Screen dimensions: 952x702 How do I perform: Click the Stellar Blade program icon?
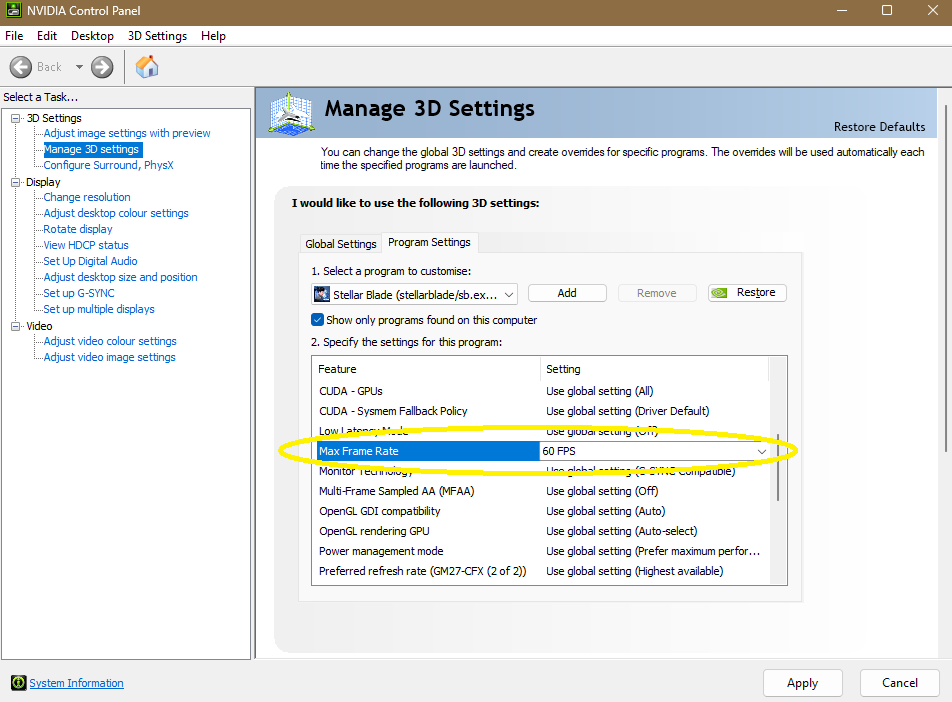pyautogui.click(x=321, y=295)
